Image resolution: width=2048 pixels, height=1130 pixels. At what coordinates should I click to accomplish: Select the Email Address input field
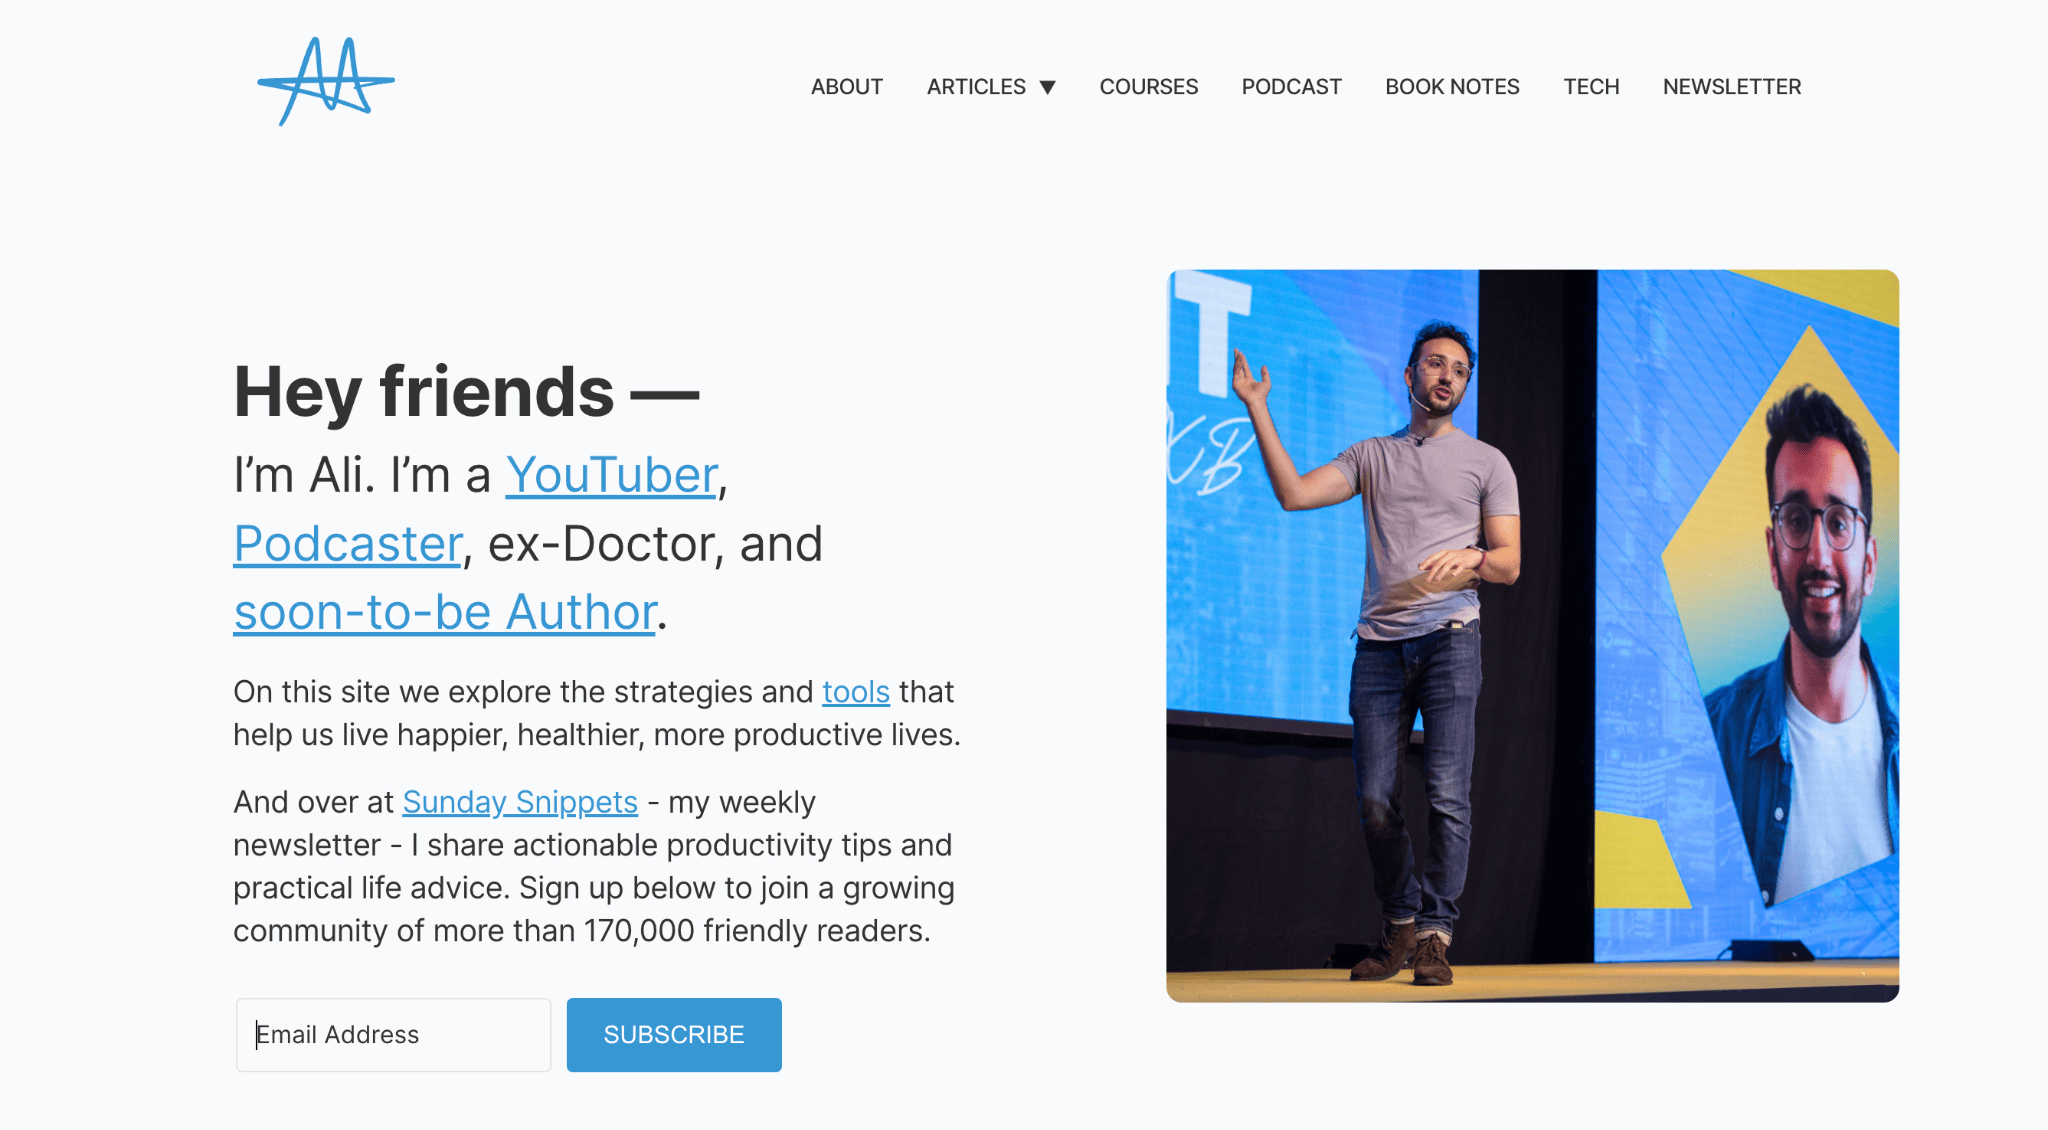395,1034
